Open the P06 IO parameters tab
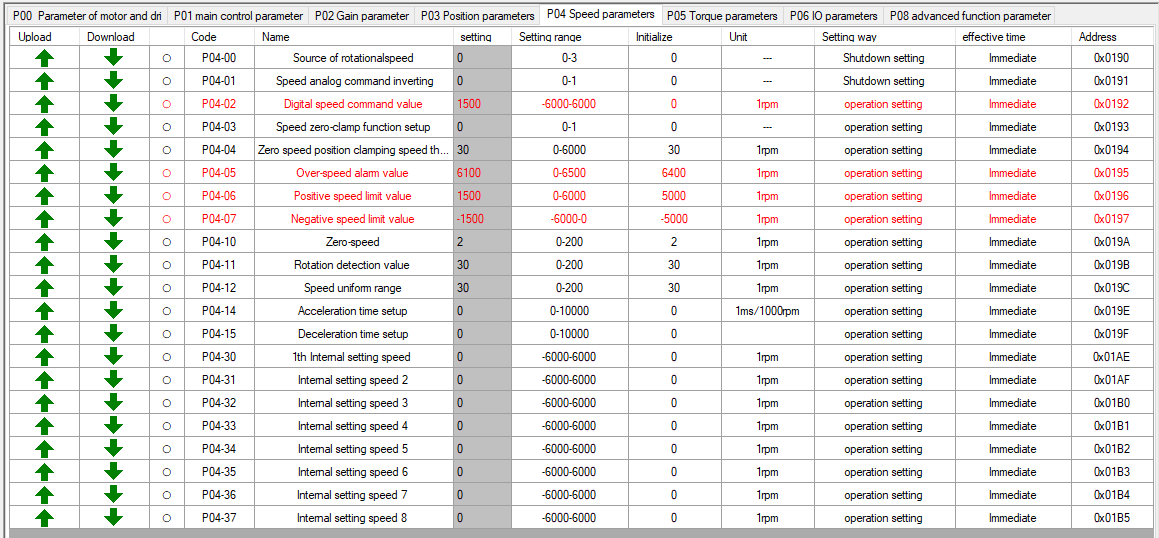This screenshot has width=1159, height=538. [x=833, y=16]
